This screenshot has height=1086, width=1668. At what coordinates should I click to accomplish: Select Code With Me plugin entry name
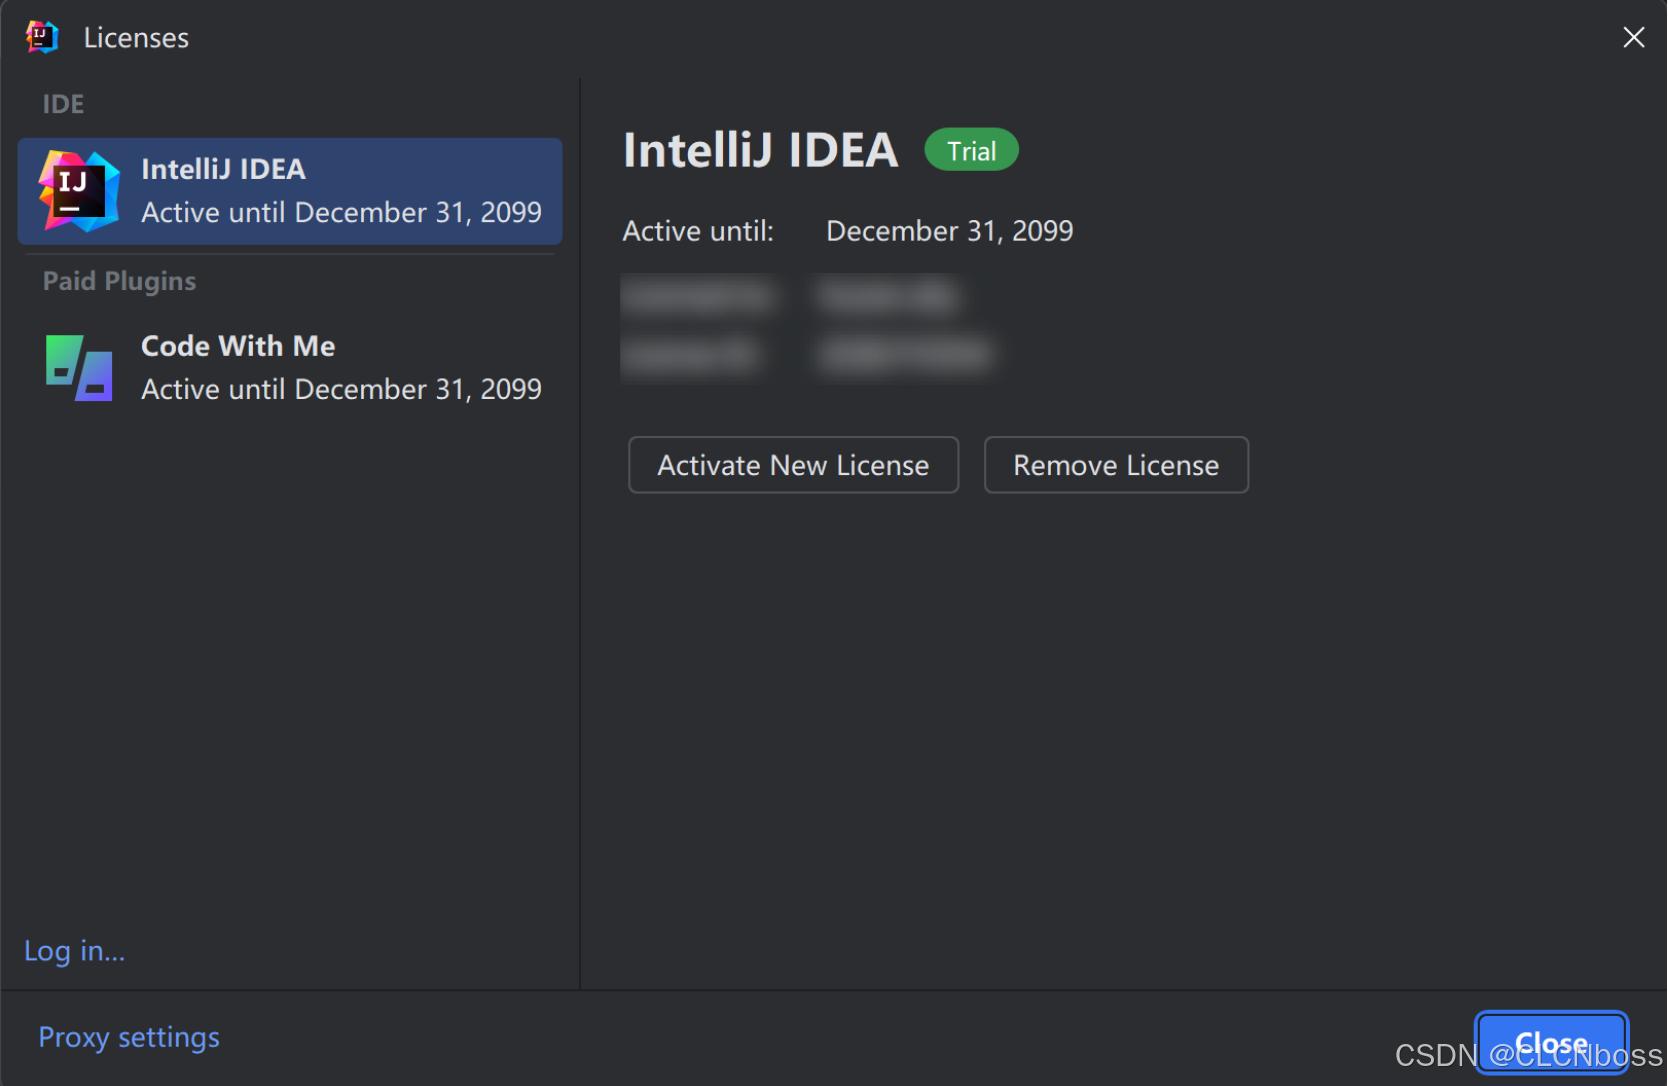[238, 346]
